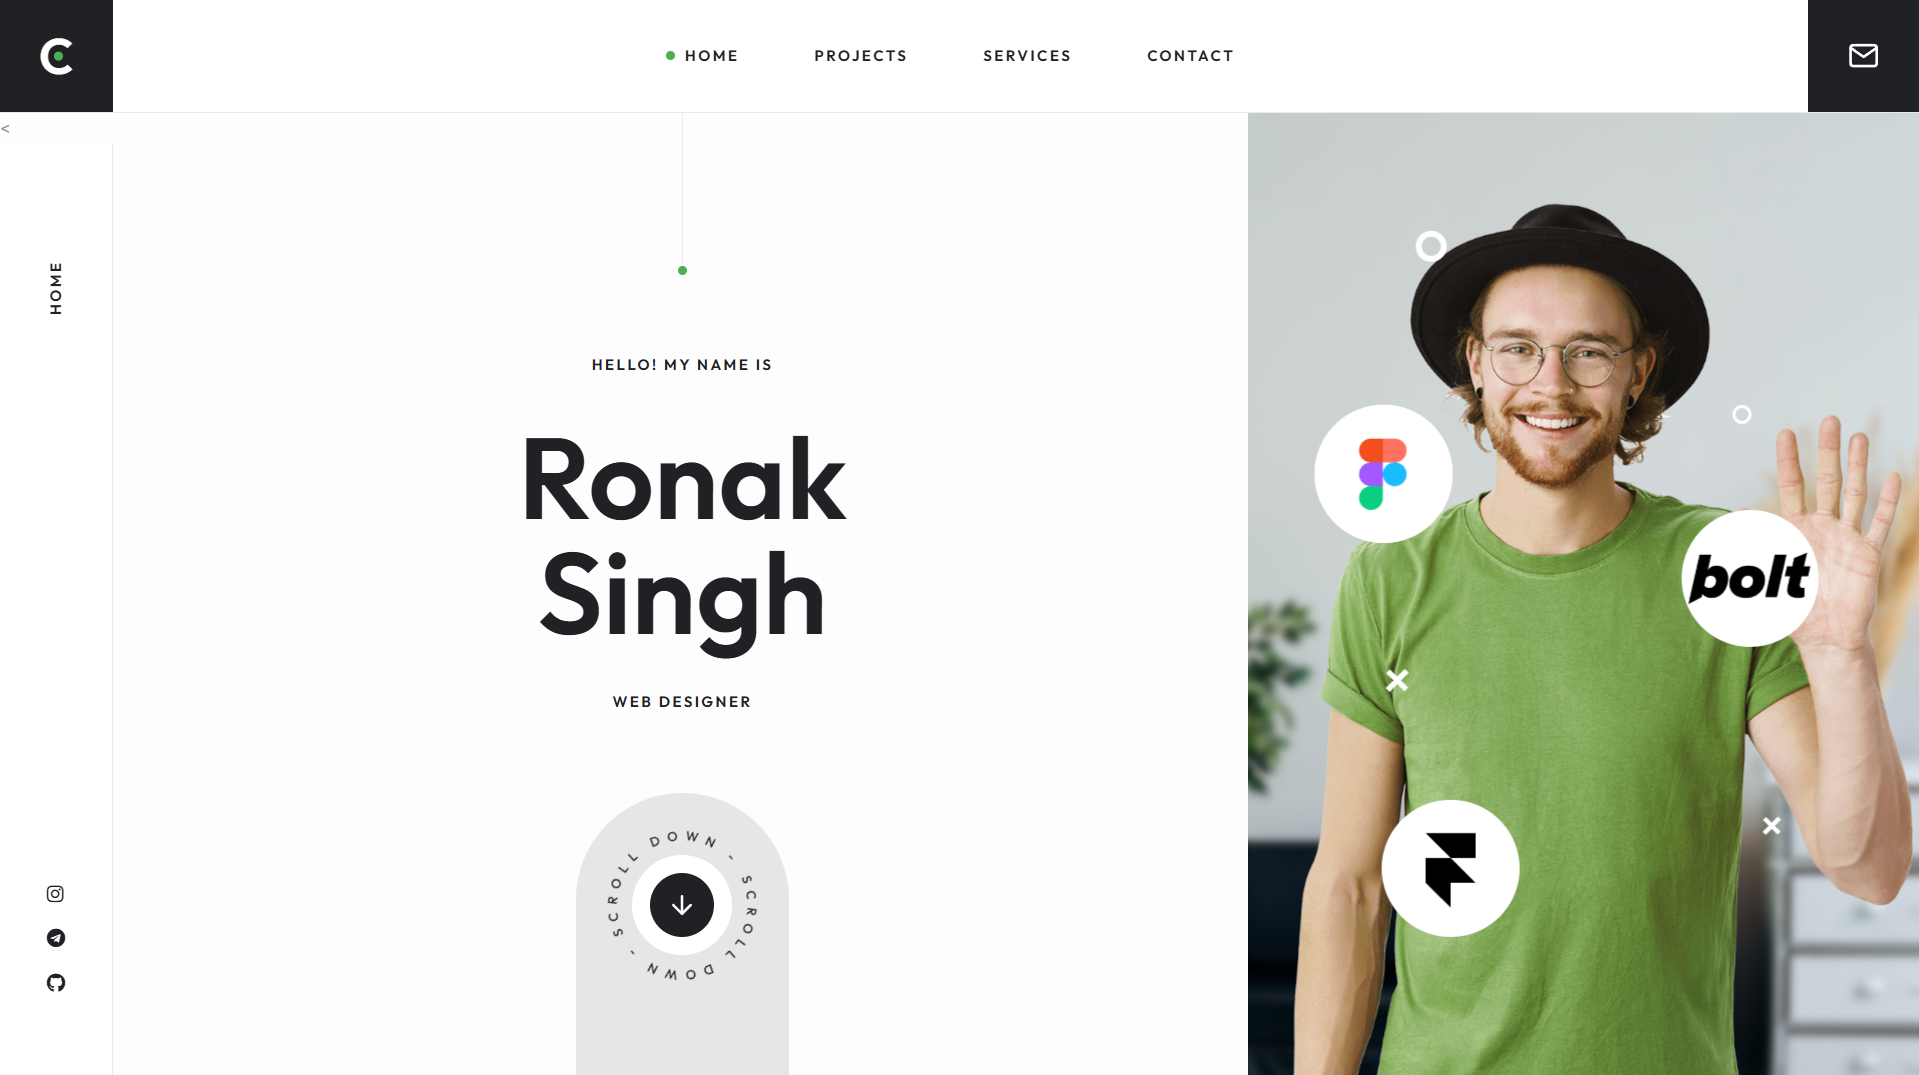Viewport: 1919px width, 1075px height.
Task: Click the Figma logo bubble
Action: pyautogui.click(x=1383, y=474)
